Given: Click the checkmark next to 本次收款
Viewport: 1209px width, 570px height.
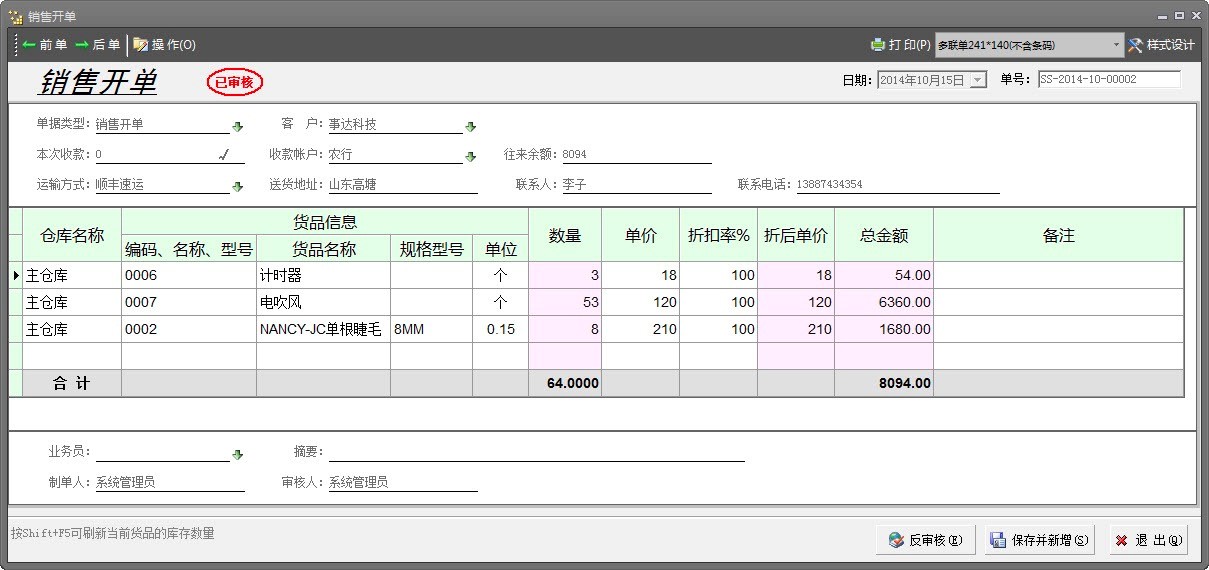Looking at the screenshot, I should (x=224, y=155).
